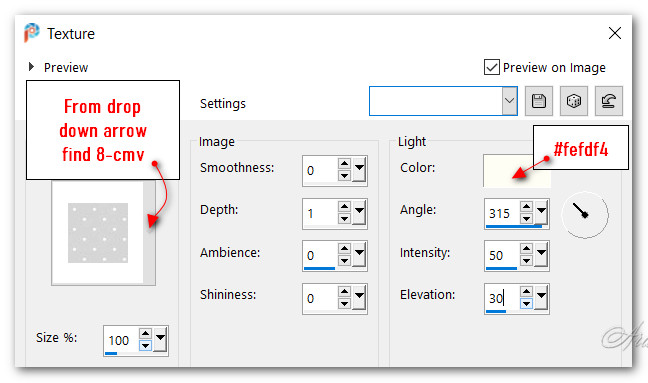
Task: Open the Ambience slider dropdown arrow
Action: pos(359,254)
